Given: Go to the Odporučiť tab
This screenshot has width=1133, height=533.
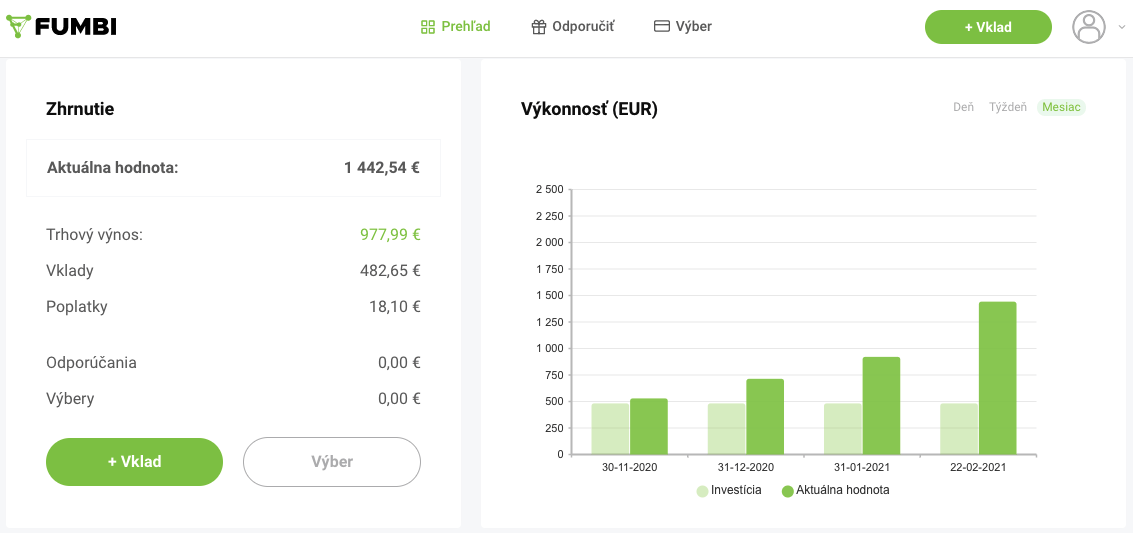Looking at the screenshot, I should tap(583, 27).
